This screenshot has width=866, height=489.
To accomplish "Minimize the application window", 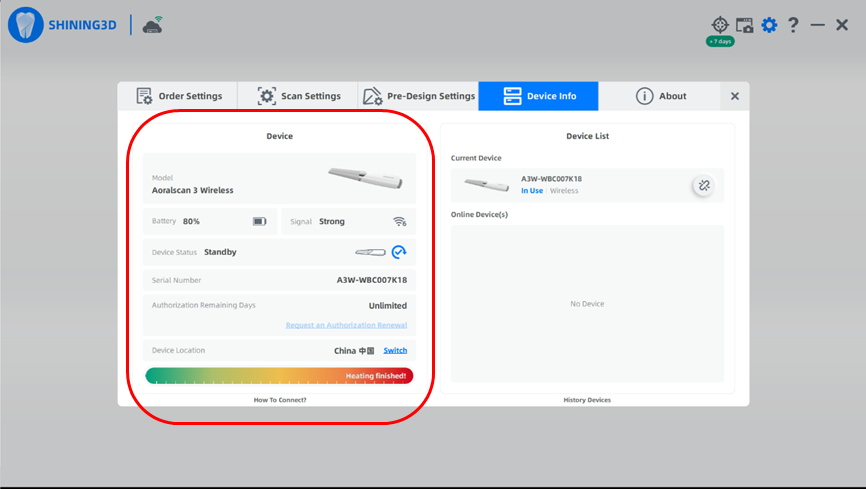I will (x=817, y=25).
